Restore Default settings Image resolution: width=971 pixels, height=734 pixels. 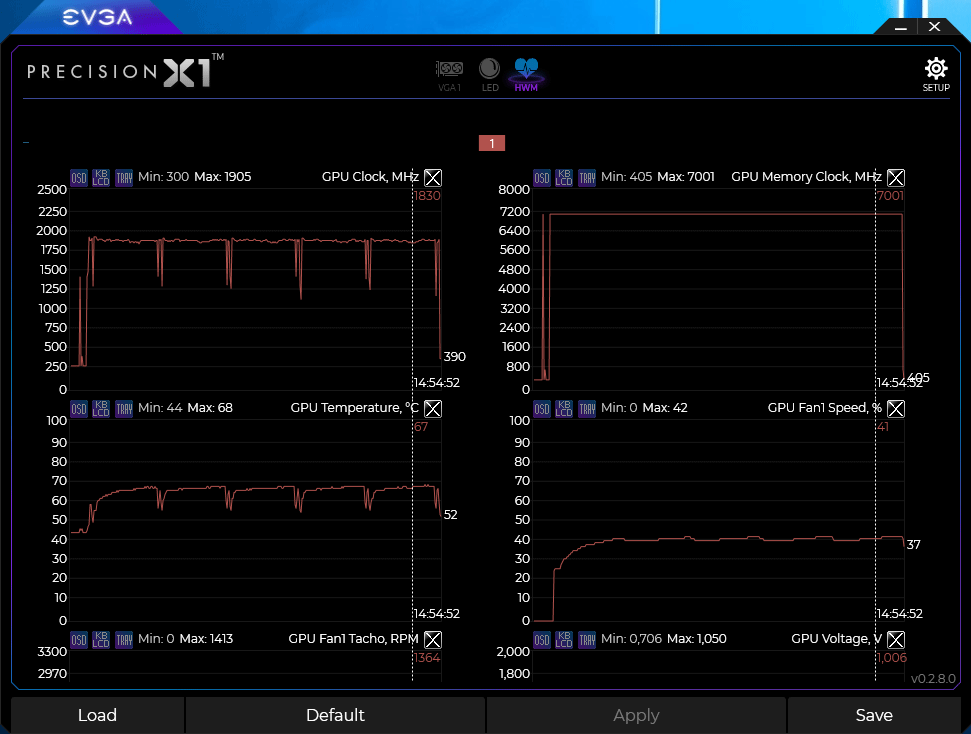tap(335, 715)
